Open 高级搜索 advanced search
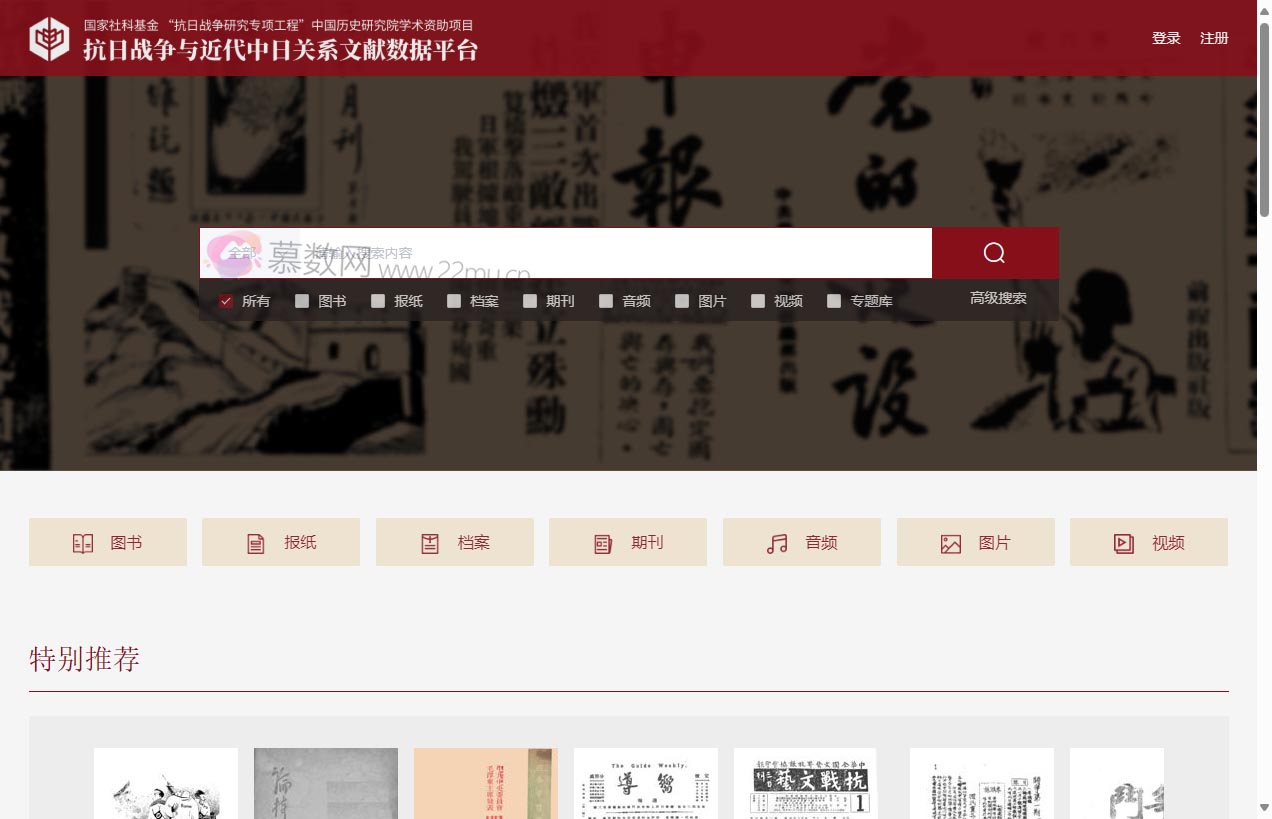This screenshot has width=1272, height=819. pyautogui.click(x=999, y=297)
